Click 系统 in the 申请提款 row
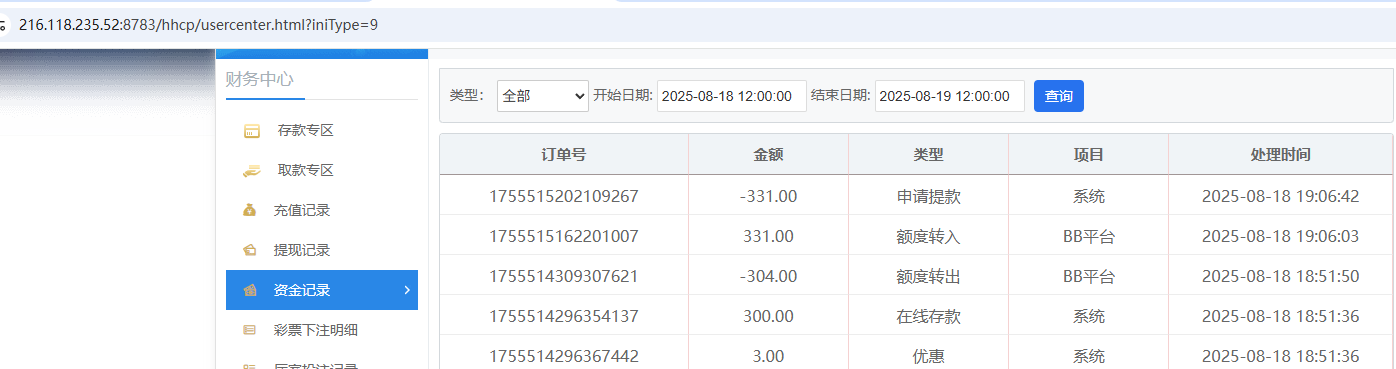This screenshot has width=1396, height=369. point(1088,196)
